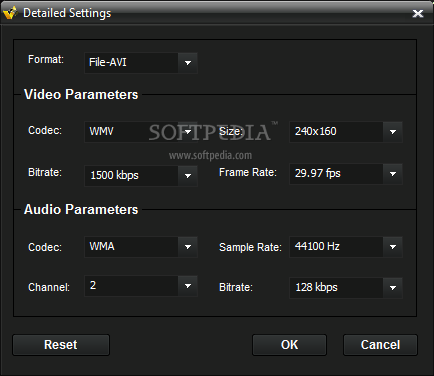Click the app logo icon in title bar
Viewport: 434px width, 376px height.
10,13
